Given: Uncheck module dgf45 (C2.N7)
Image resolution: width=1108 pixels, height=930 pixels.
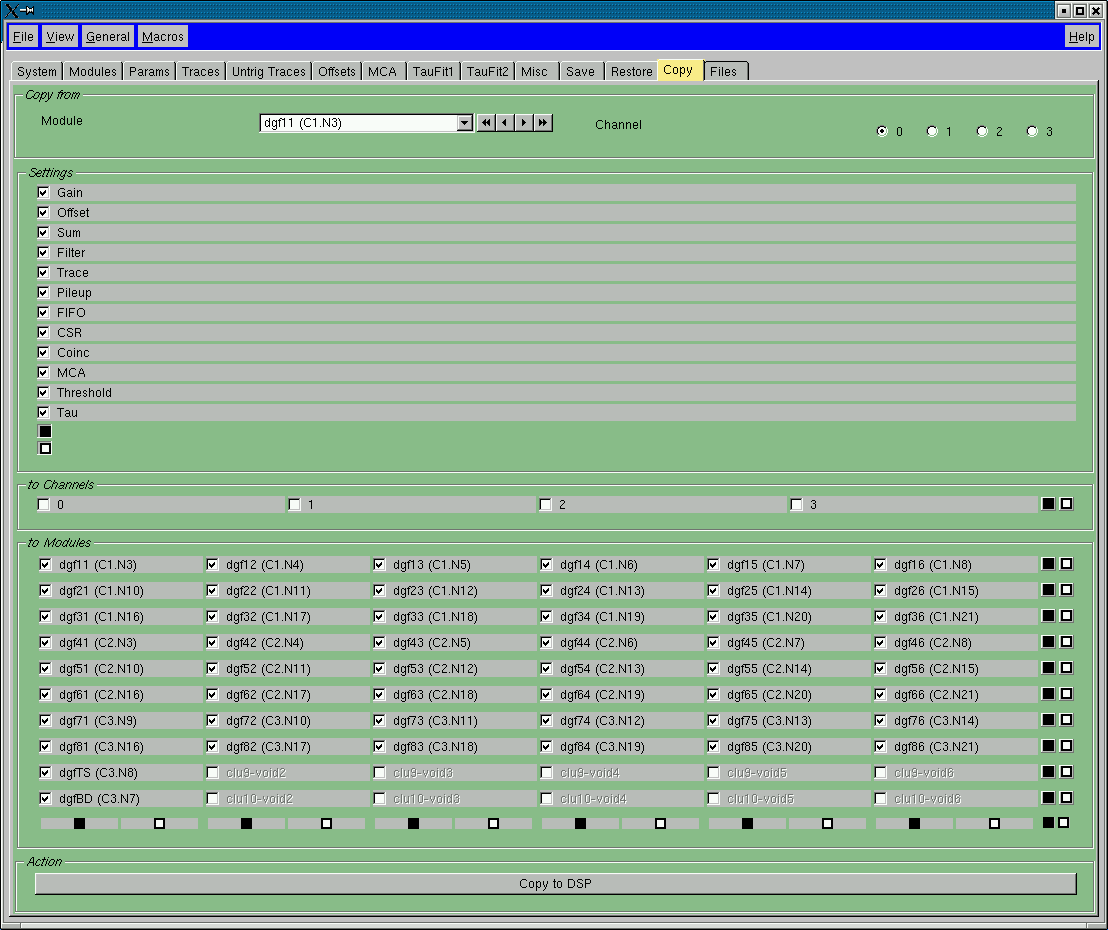Looking at the screenshot, I should pos(714,642).
